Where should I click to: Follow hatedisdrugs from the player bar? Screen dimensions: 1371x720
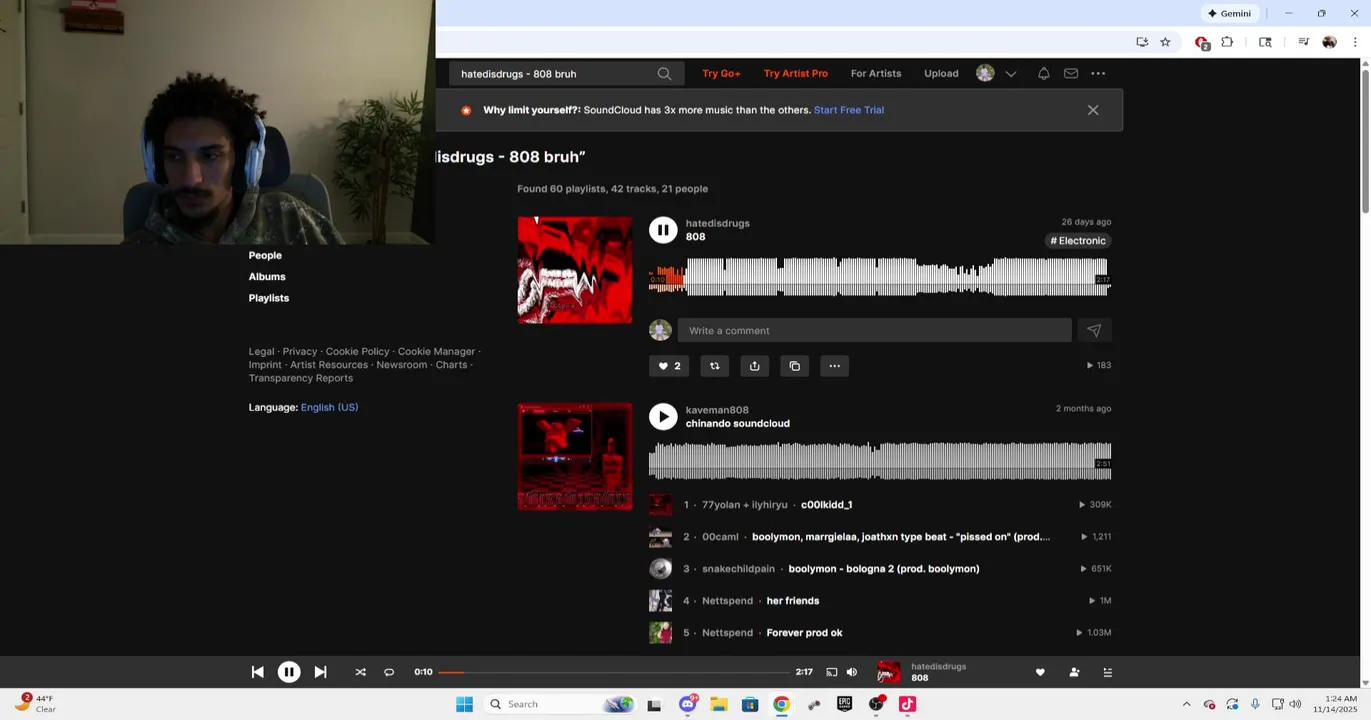(1074, 673)
